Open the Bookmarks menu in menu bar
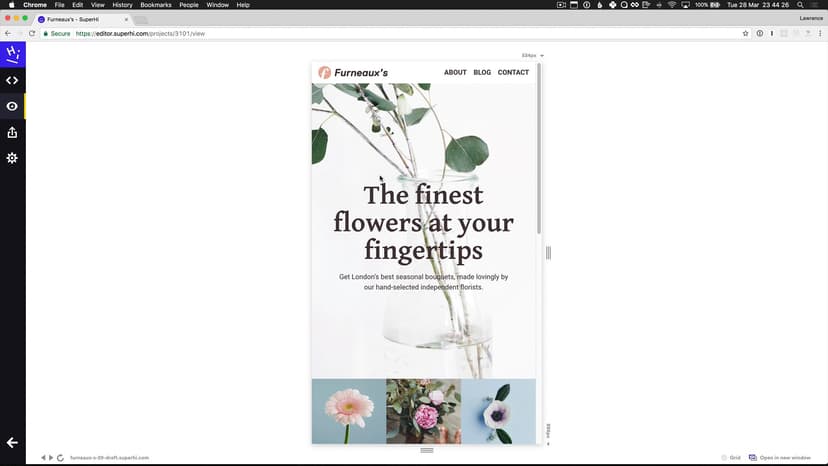The height and width of the screenshot is (466, 828). point(155,5)
